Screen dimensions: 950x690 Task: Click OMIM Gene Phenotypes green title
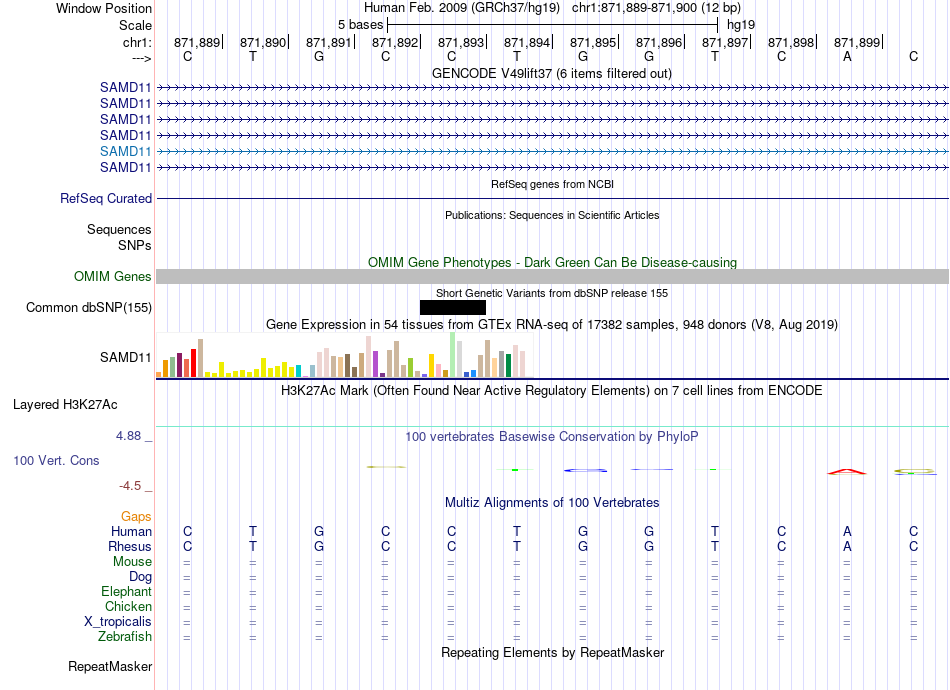(553, 262)
